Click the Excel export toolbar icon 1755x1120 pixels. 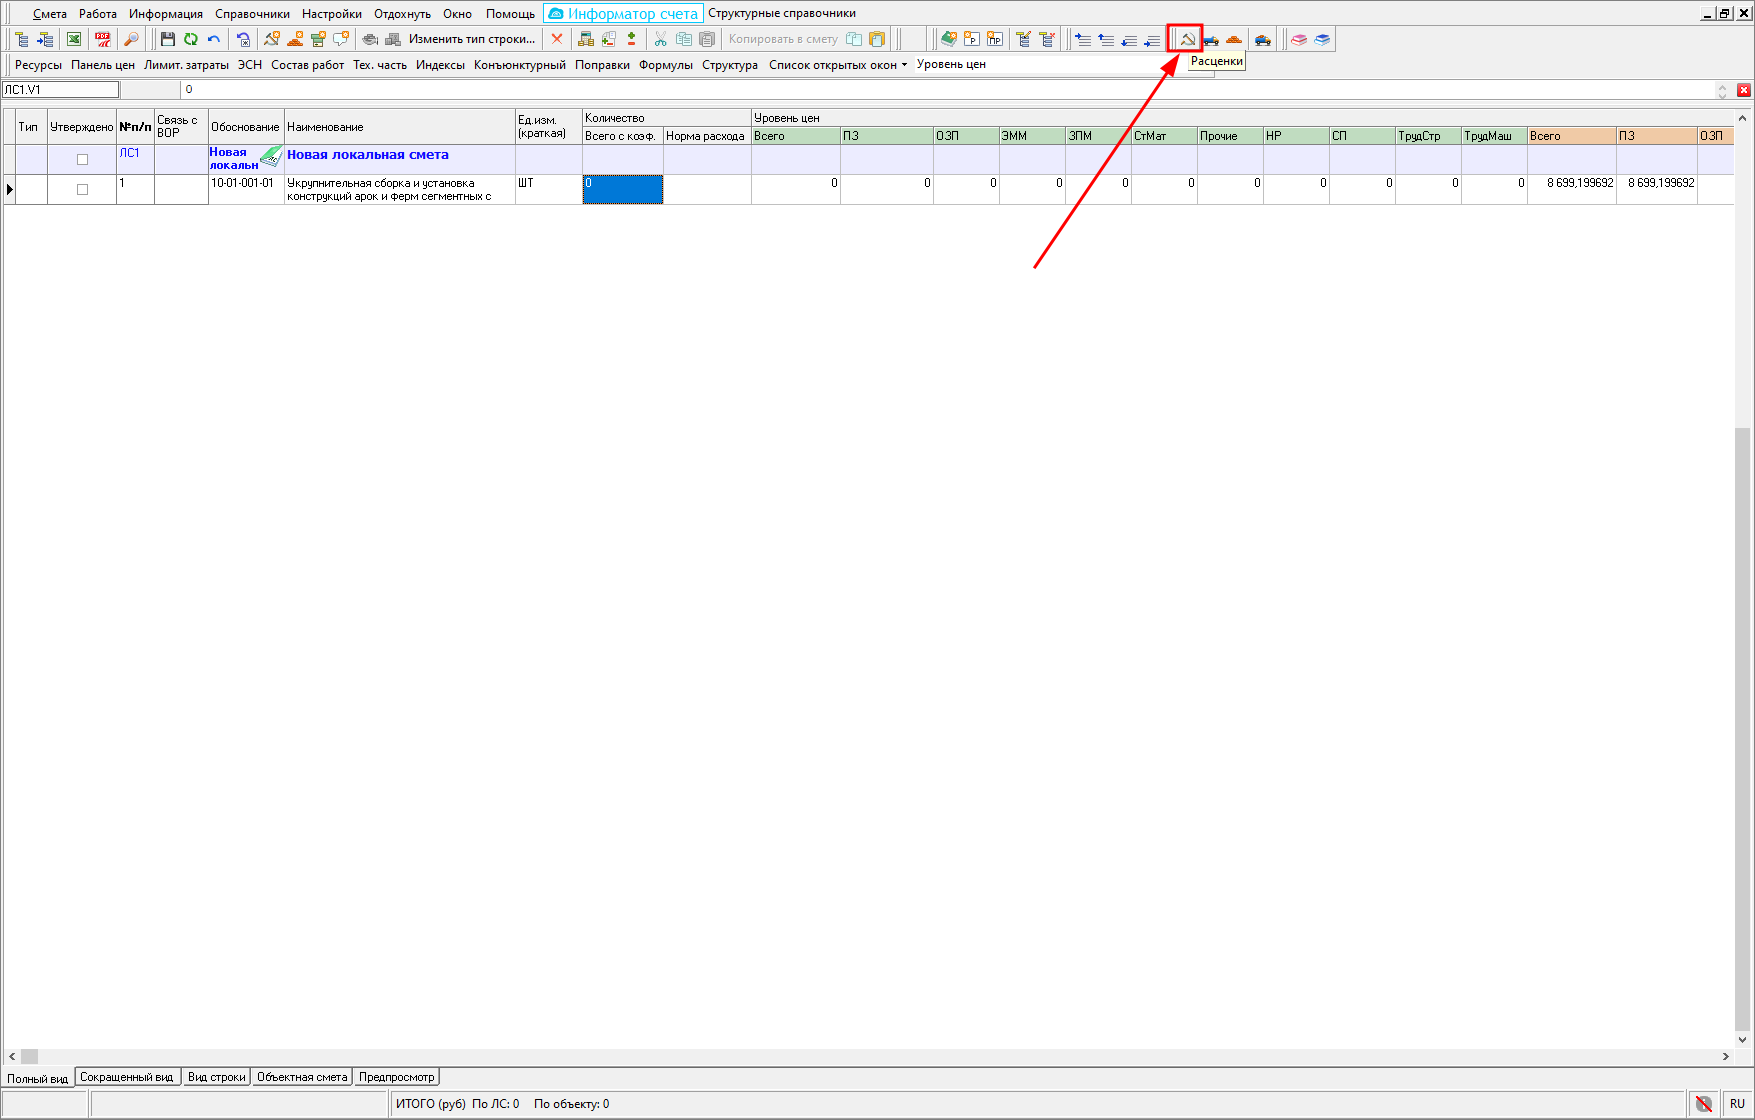coord(74,40)
